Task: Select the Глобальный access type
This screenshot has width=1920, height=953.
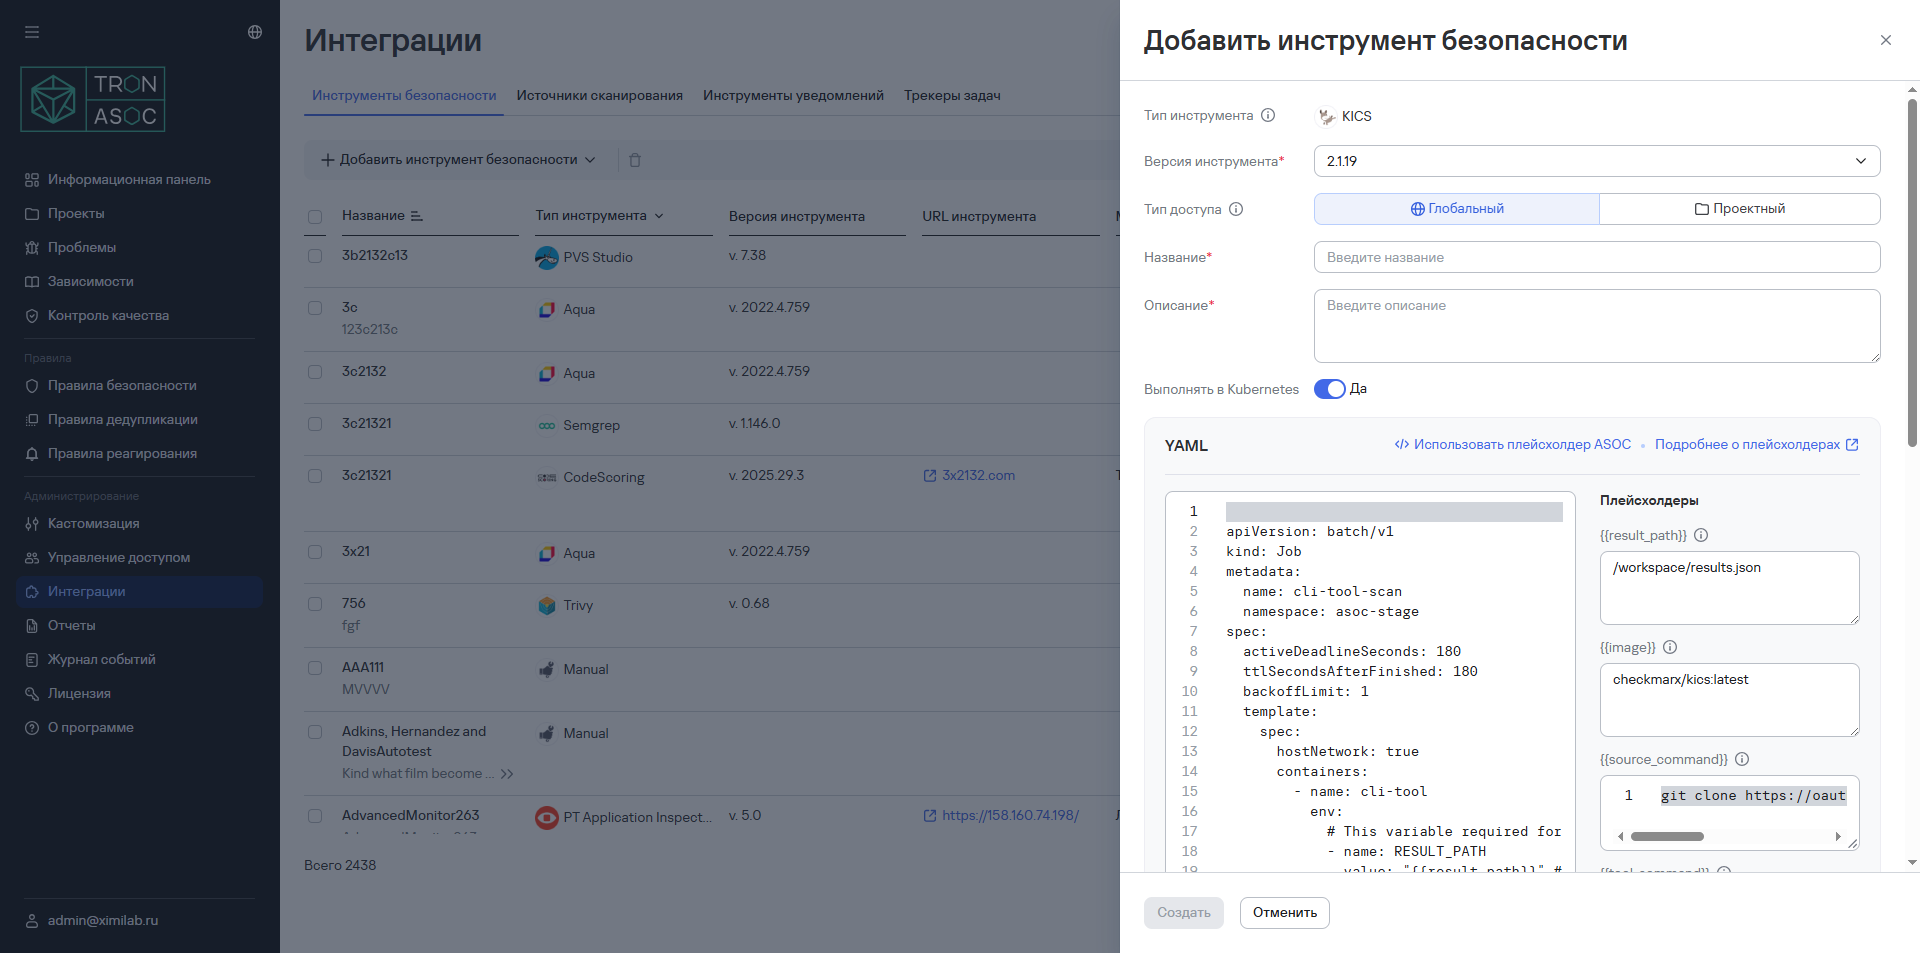Action: pyautogui.click(x=1456, y=209)
